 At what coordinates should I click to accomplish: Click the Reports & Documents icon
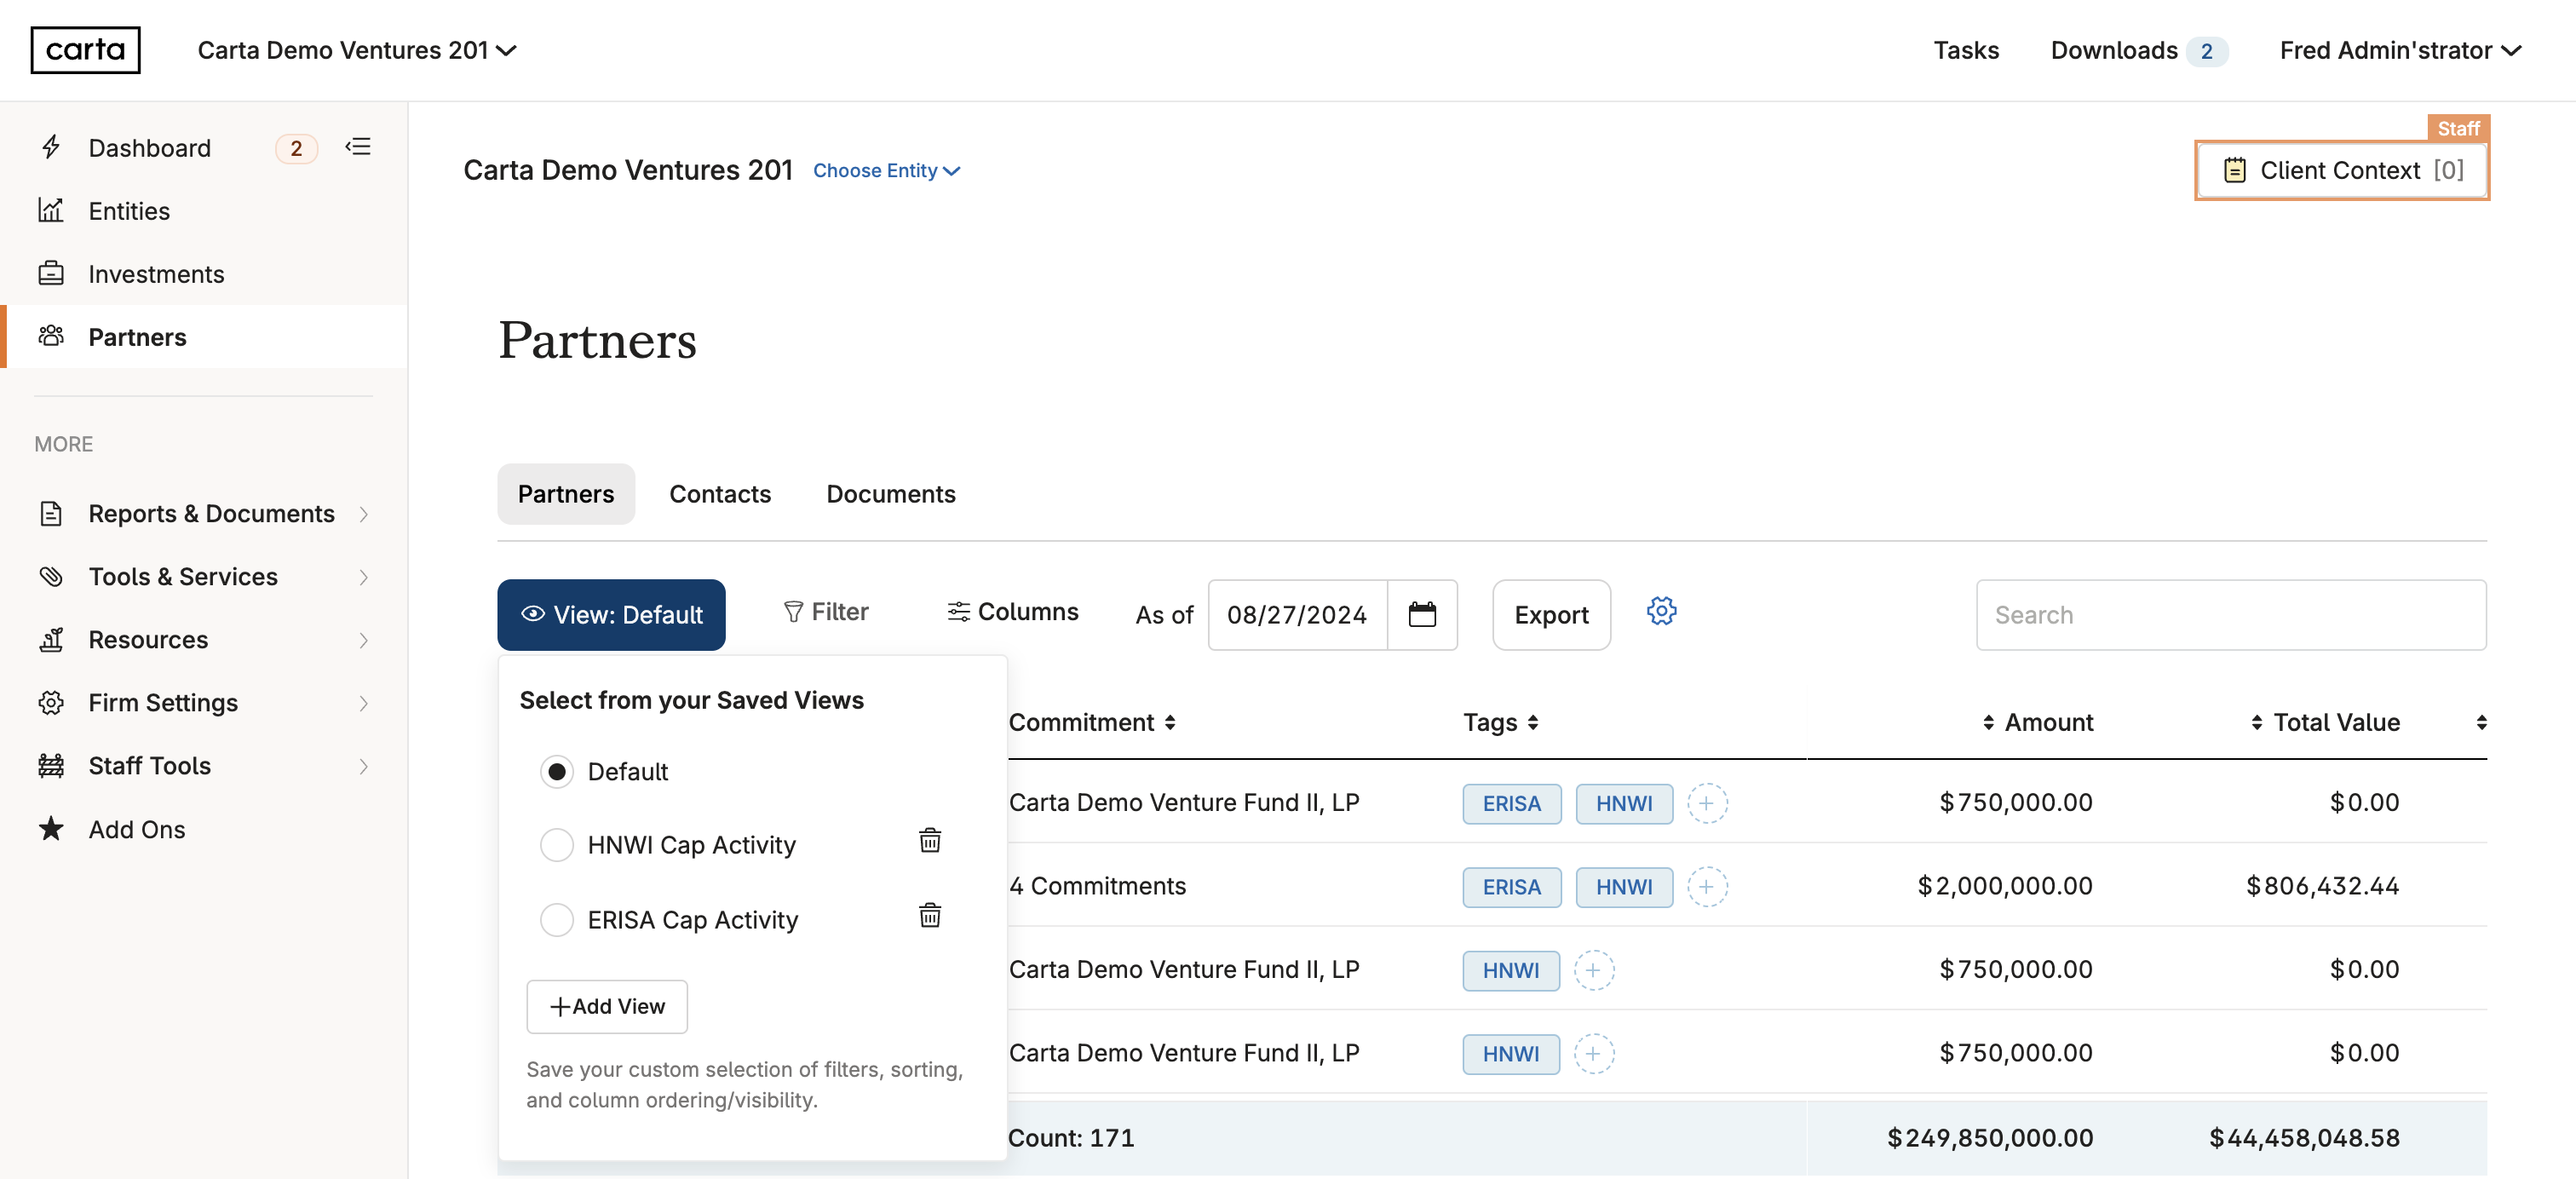tap(51, 510)
